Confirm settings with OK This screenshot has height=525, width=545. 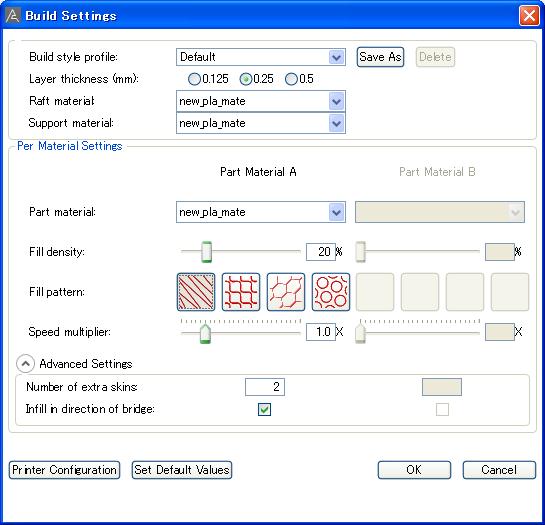tap(414, 470)
